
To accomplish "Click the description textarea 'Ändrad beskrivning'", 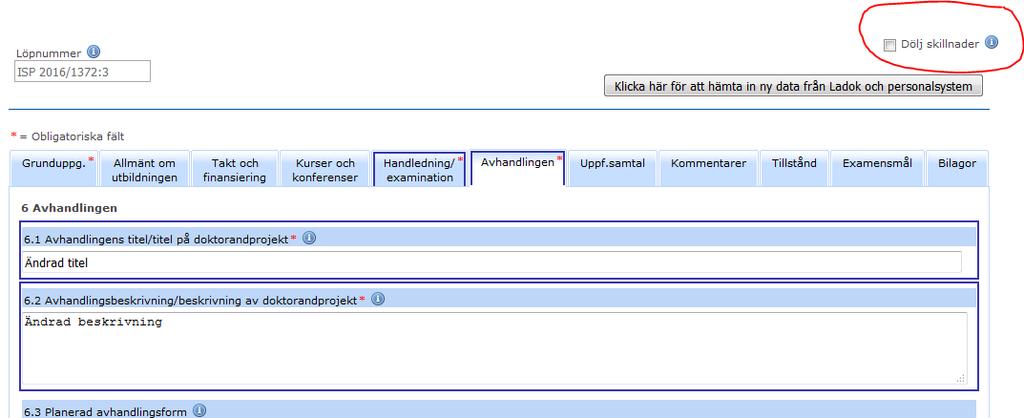I will [494, 348].
